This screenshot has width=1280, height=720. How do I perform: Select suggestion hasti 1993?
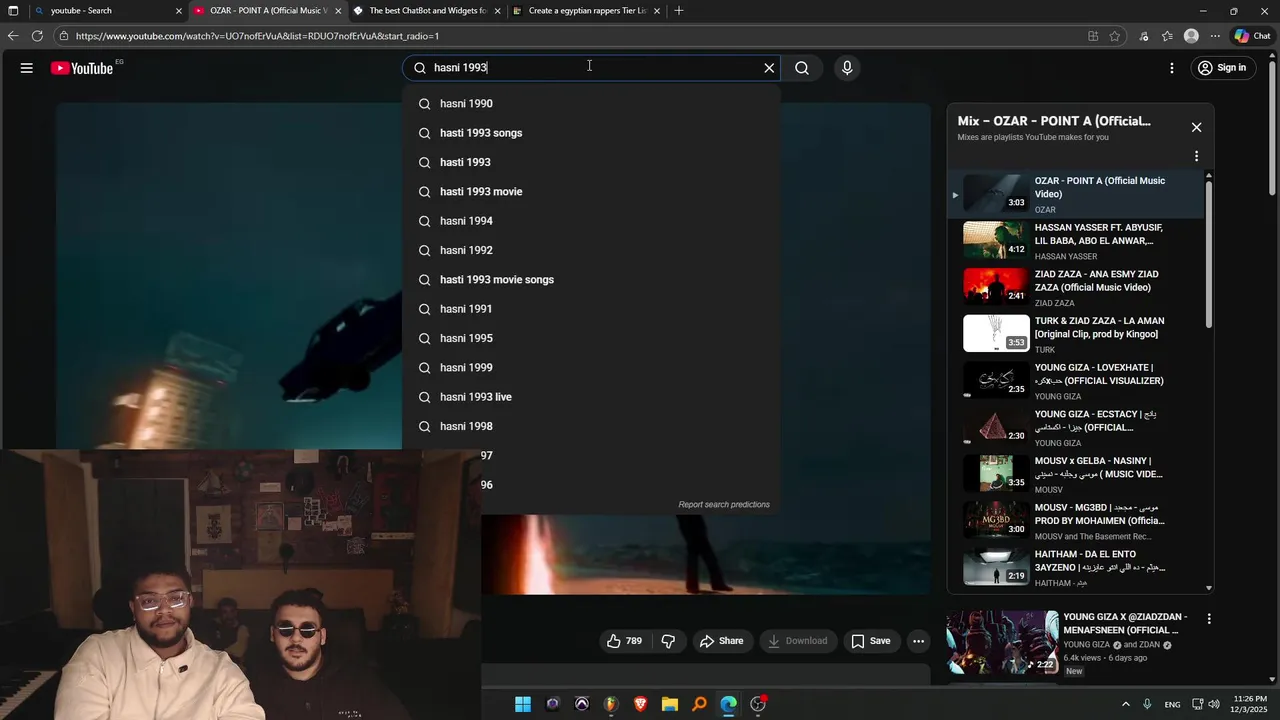point(591,162)
